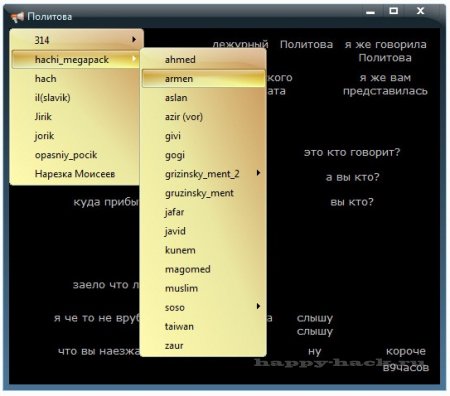
Task: Play the phrase 'а вы кто?'
Action: coord(353,177)
